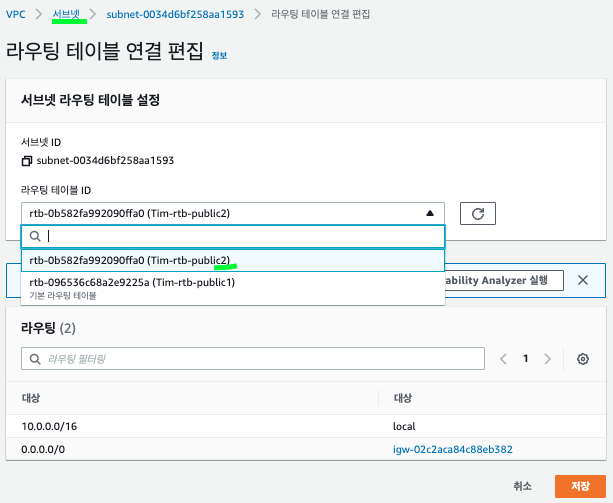Refresh the routing table list
The width and height of the screenshot is (613, 503).
[x=478, y=213]
